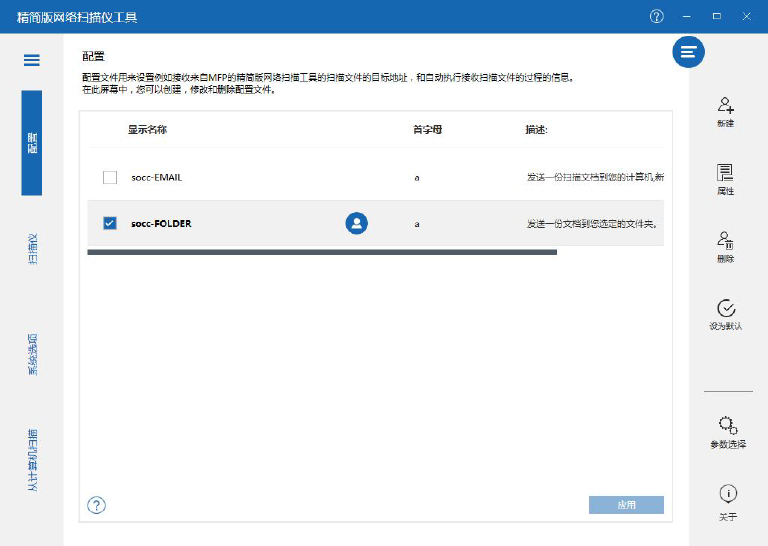Select the socc-FOLDER profile name

(x=161, y=224)
